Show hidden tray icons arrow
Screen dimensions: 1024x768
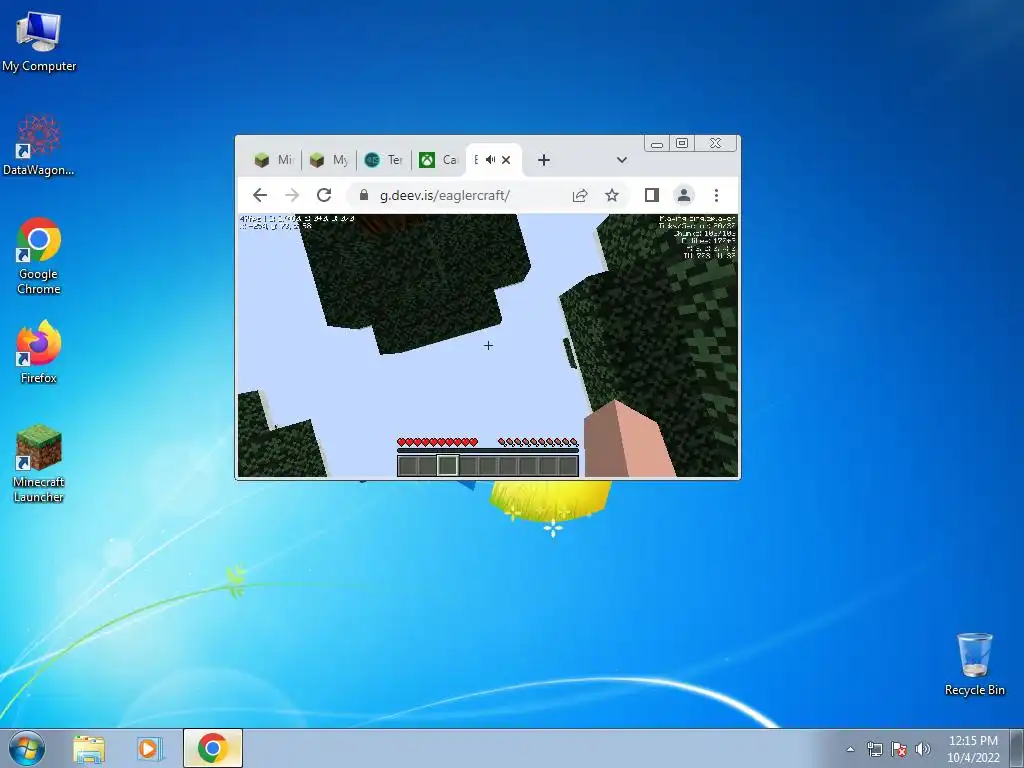pyautogui.click(x=850, y=749)
